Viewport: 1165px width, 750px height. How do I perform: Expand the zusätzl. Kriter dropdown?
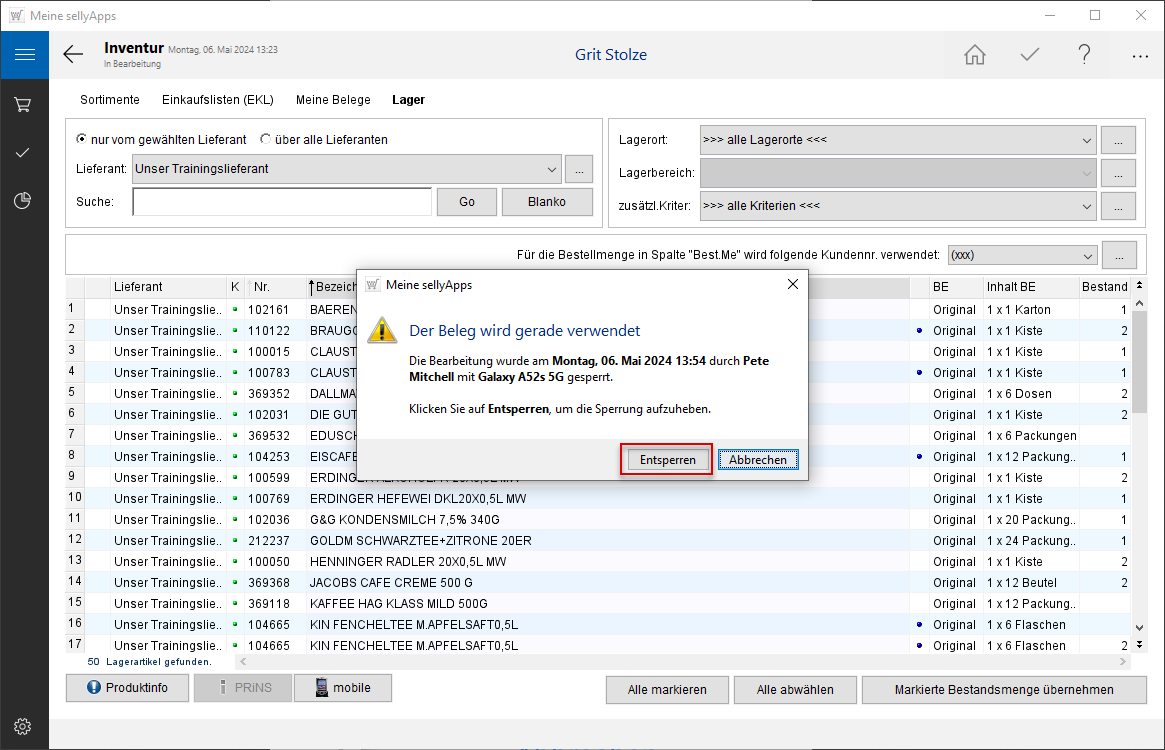[1087, 206]
